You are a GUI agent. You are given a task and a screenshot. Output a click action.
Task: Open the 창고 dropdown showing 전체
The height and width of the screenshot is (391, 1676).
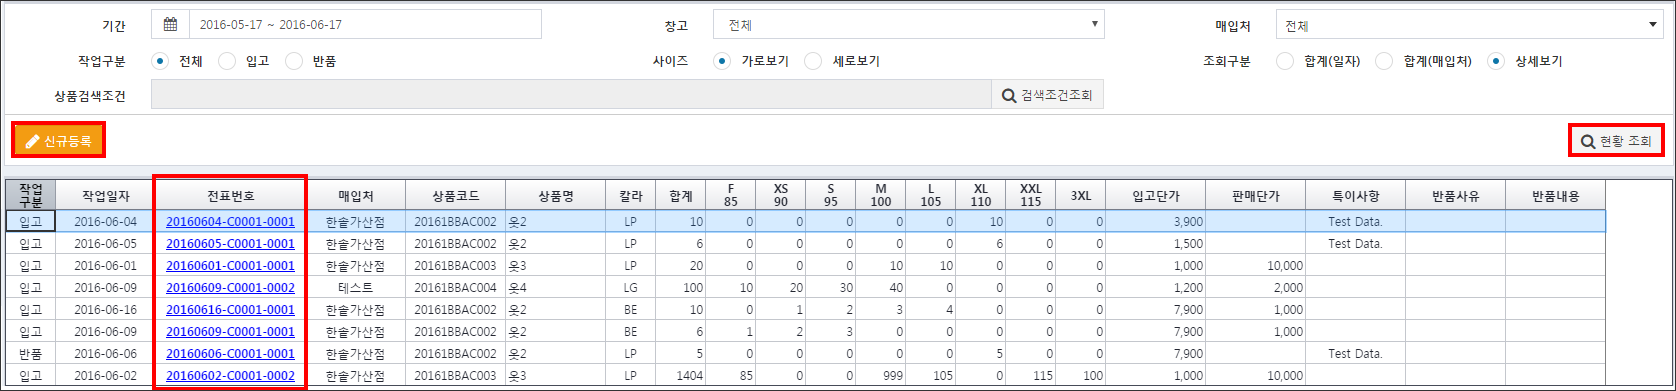pos(908,25)
